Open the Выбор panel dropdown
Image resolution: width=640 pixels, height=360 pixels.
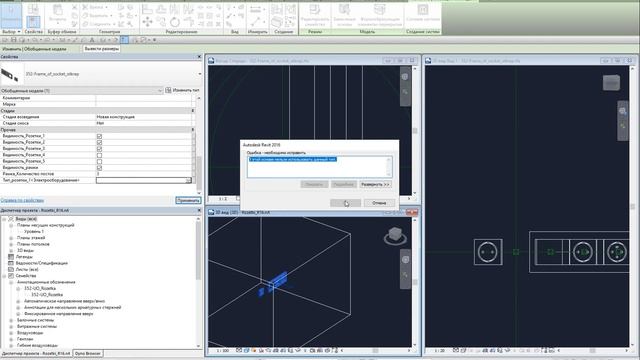pyautogui.click(x=11, y=31)
